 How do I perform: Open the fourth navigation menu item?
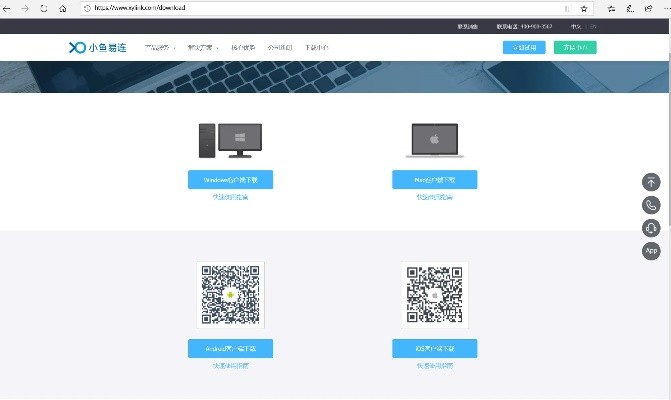[280, 47]
